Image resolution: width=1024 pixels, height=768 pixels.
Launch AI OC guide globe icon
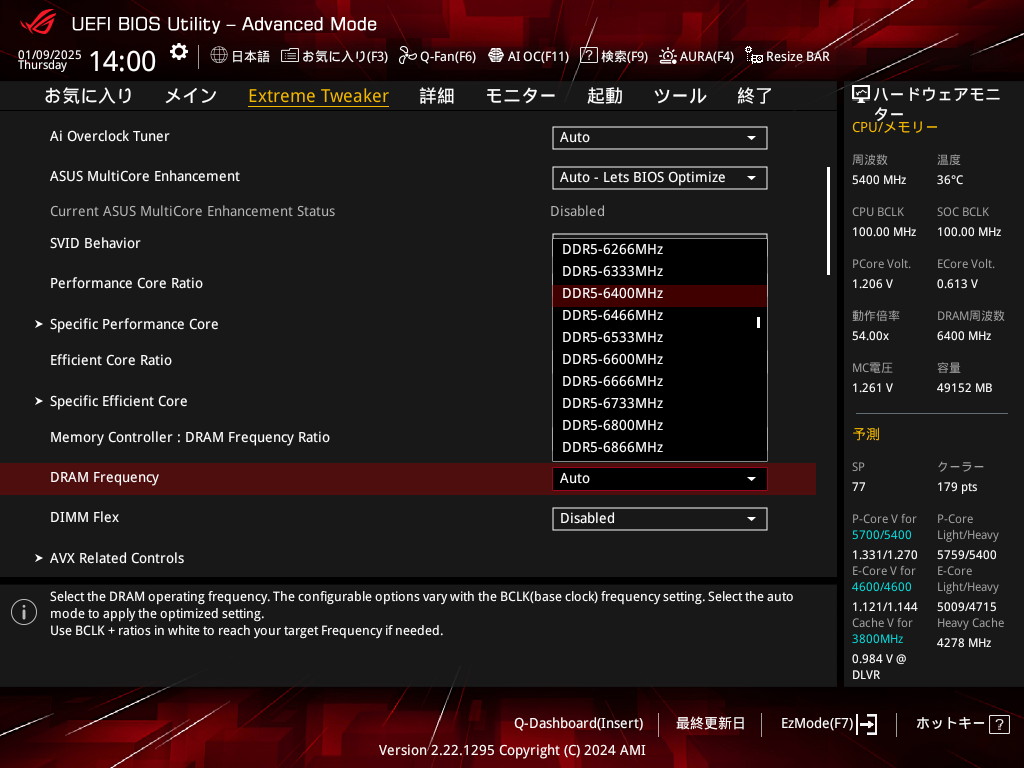coord(495,56)
